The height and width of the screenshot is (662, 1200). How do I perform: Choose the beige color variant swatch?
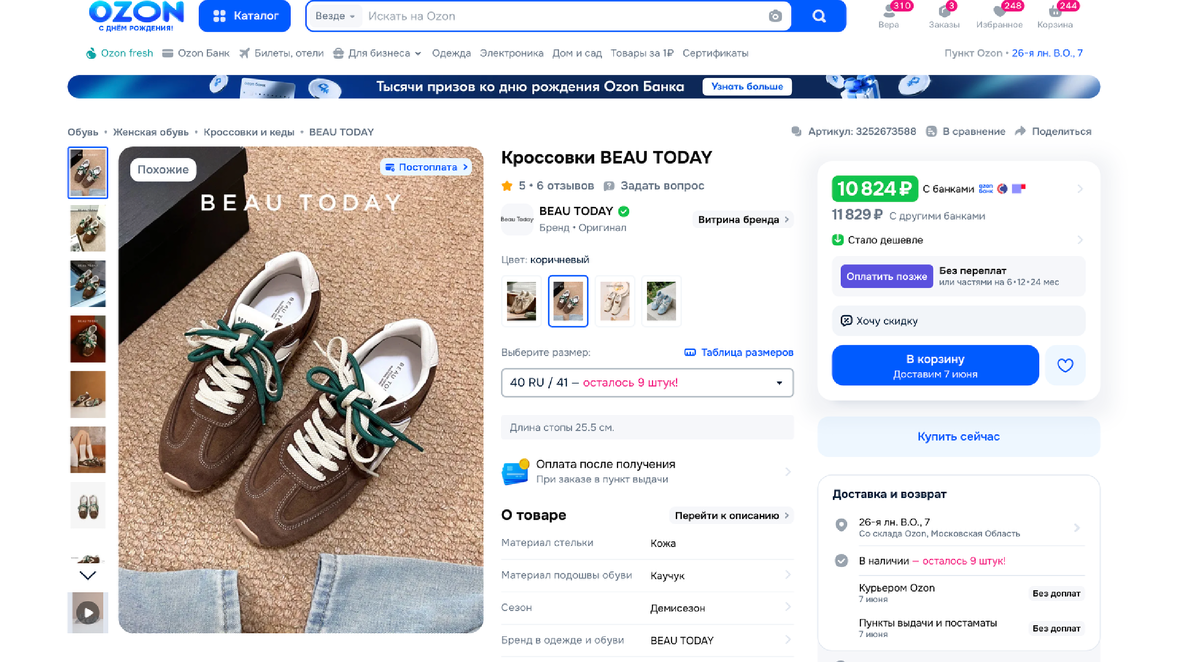point(615,301)
